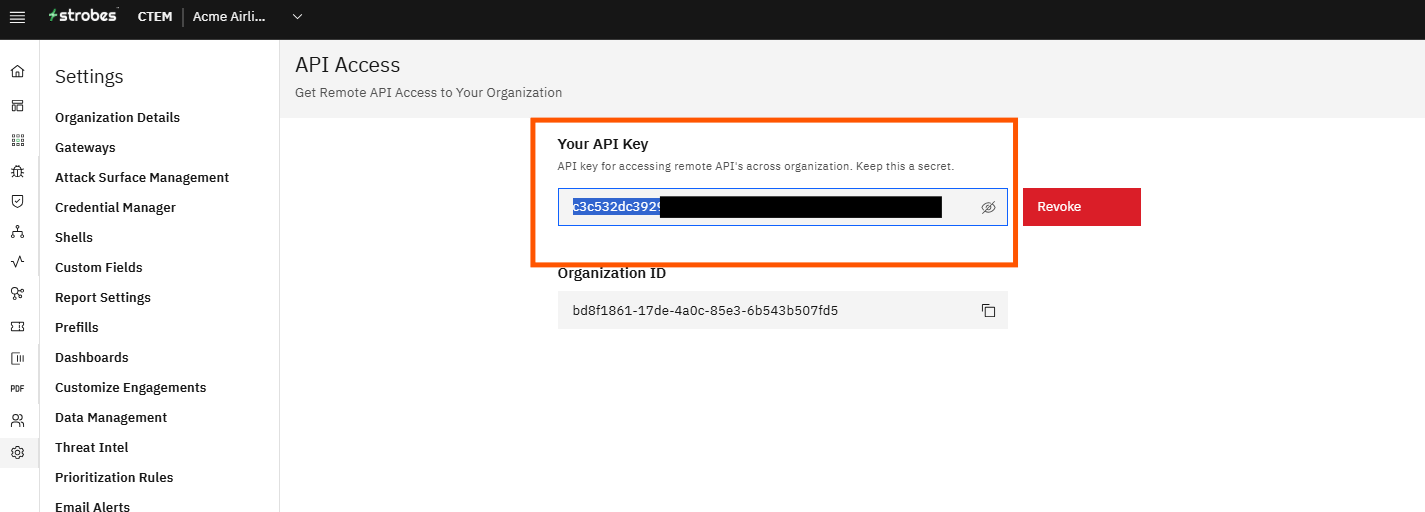Toggle API key visibility eye icon
This screenshot has width=1425, height=512.
988,207
